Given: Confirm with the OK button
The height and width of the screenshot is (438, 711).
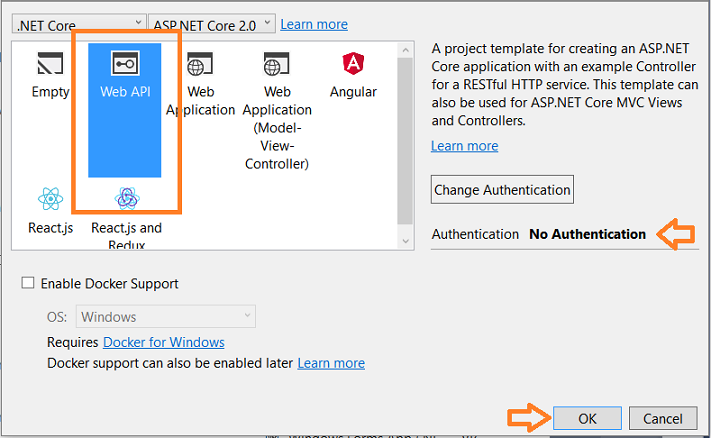Looking at the screenshot, I should [x=587, y=418].
